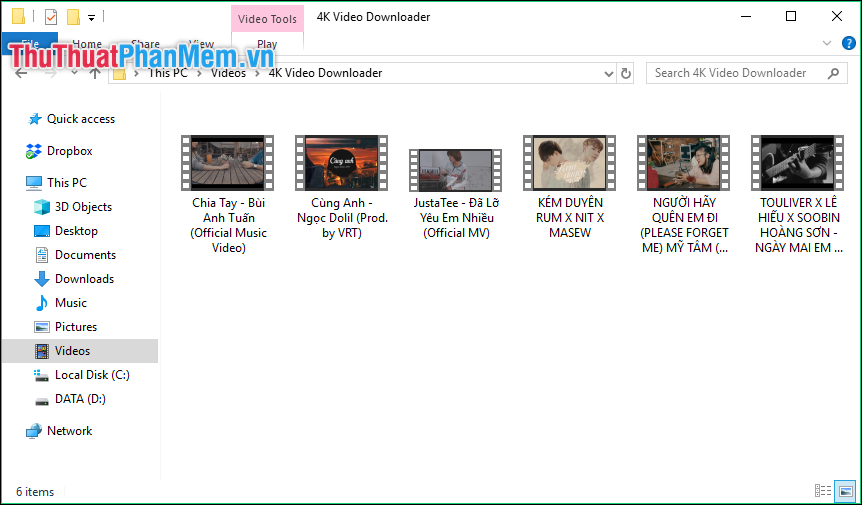Viewport: 862px width, 505px height.
Task: Click Videos in the address breadcrumb
Action: pyautogui.click(x=228, y=73)
